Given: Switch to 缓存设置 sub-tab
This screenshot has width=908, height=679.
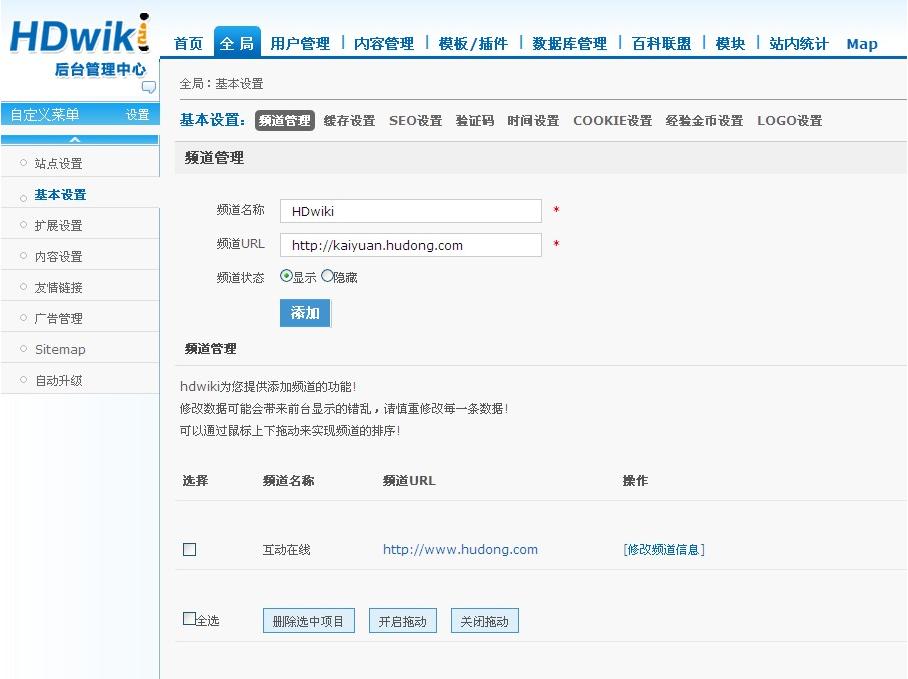Looking at the screenshot, I should point(350,120).
